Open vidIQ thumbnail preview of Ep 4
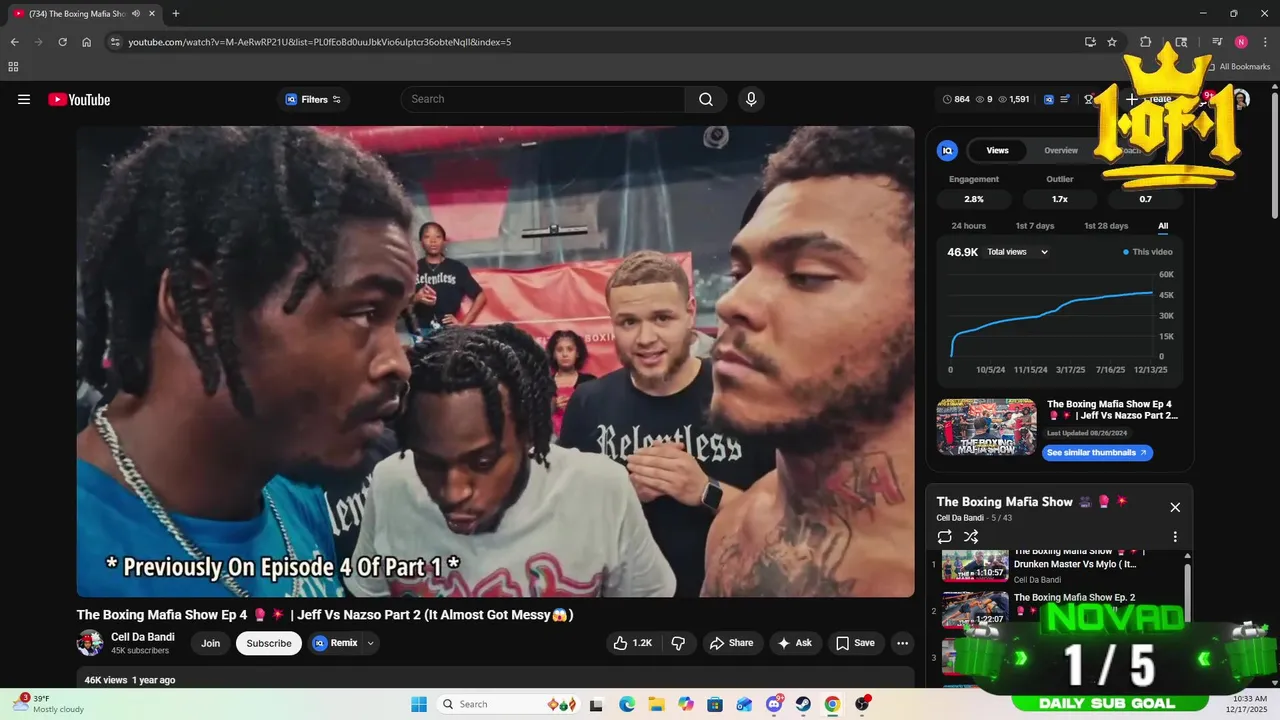 pos(986,427)
